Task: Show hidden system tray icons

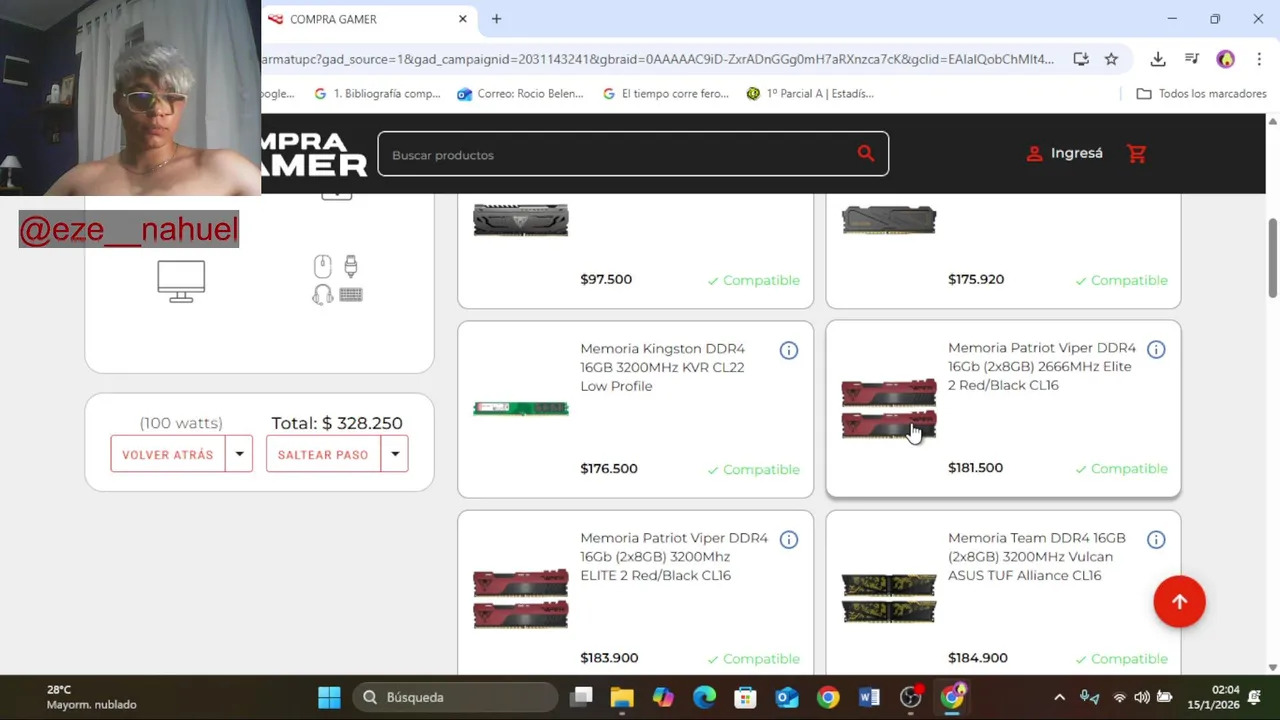Action: point(1060,697)
